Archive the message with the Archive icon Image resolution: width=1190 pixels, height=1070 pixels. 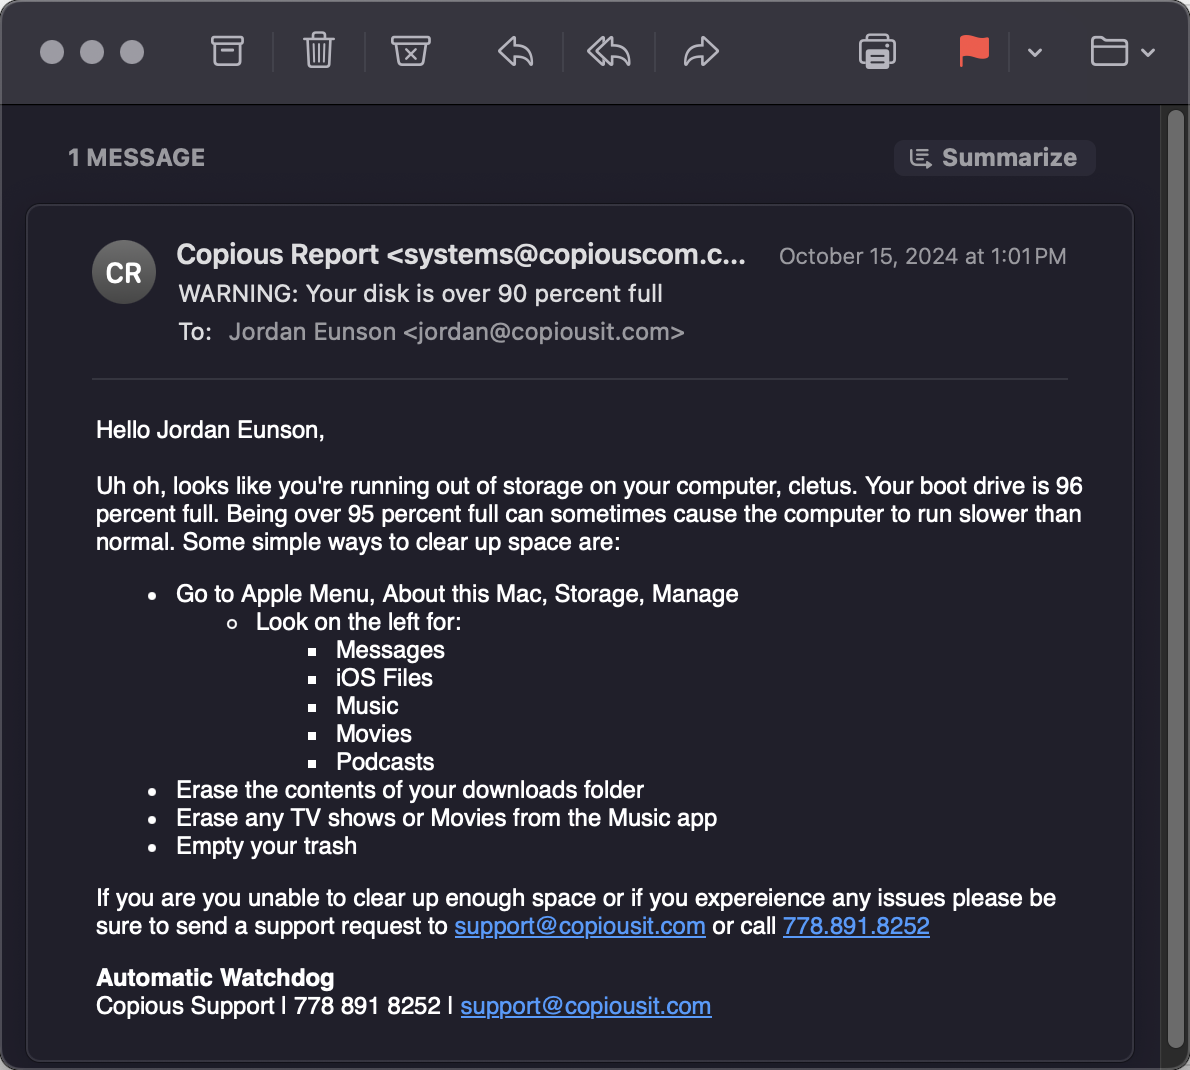pyautogui.click(x=227, y=52)
